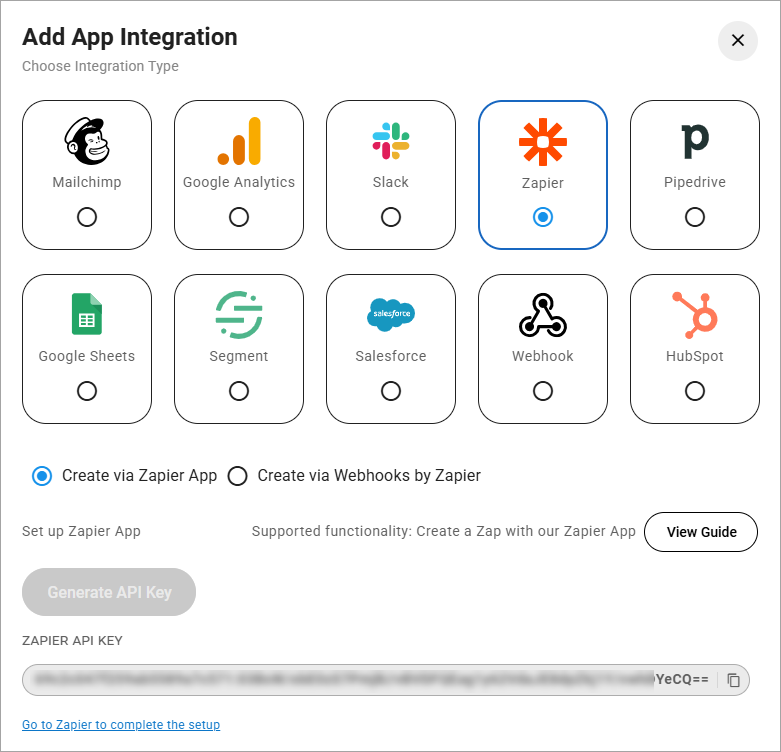Choose the Google Sheets icon
This screenshot has width=781, height=752.
click(x=87, y=314)
